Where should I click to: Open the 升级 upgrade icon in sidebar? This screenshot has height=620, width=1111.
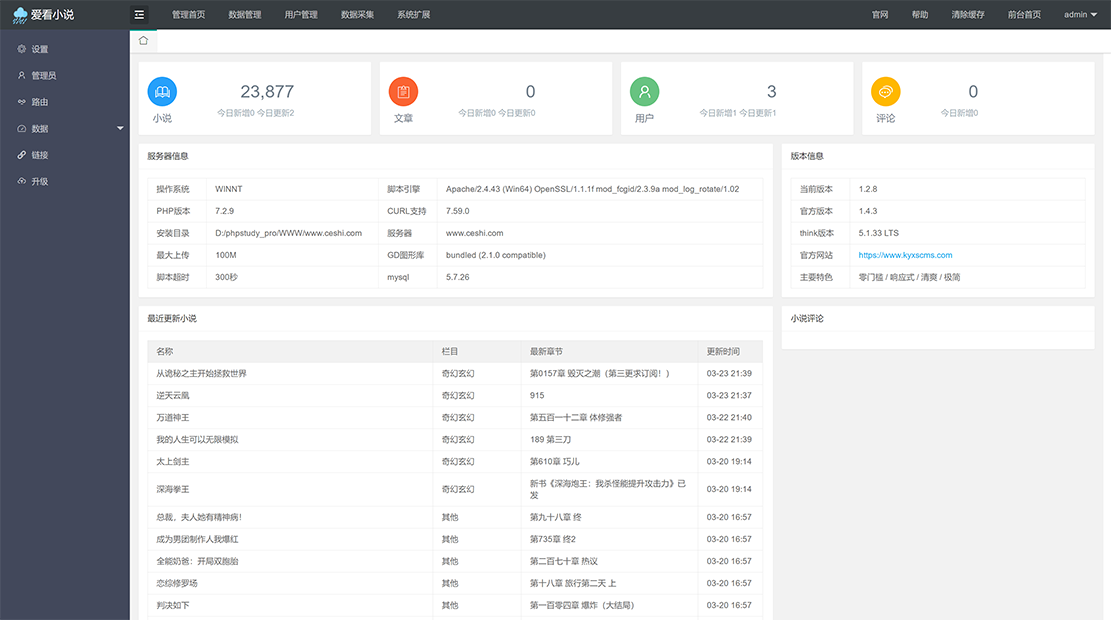[22, 182]
